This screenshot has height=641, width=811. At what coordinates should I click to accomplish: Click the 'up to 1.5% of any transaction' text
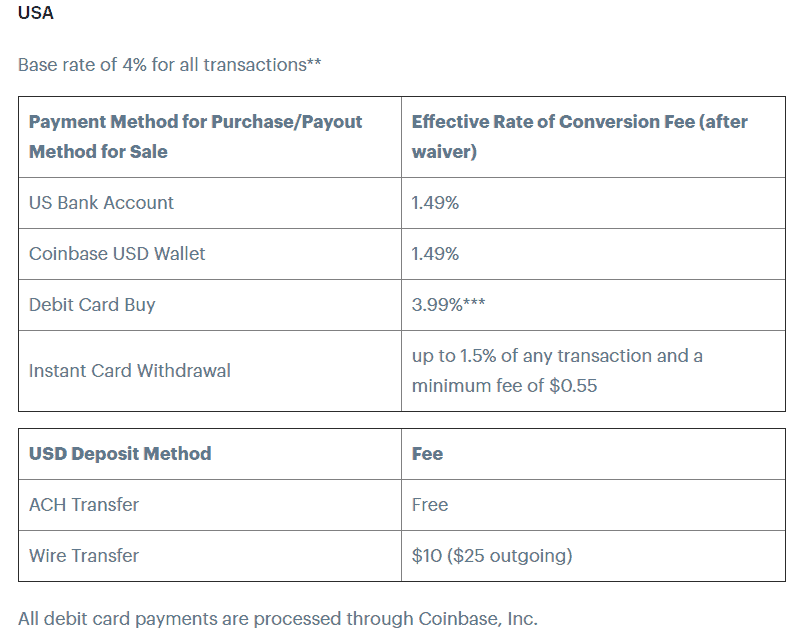click(557, 356)
